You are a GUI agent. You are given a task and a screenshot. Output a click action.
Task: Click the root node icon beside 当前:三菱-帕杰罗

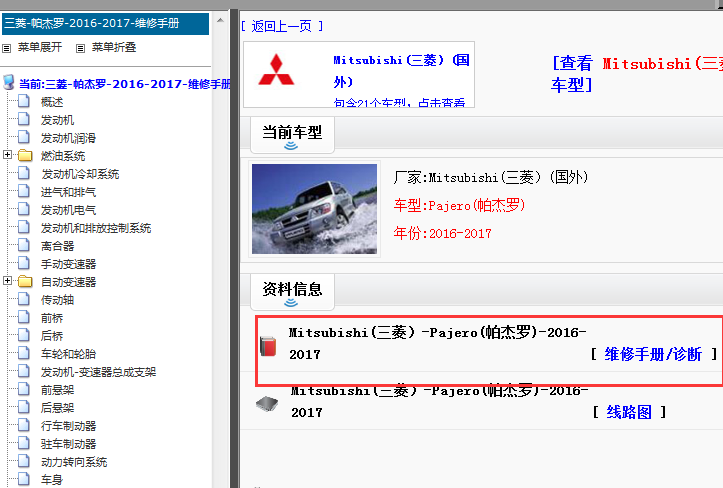point(8,83)
